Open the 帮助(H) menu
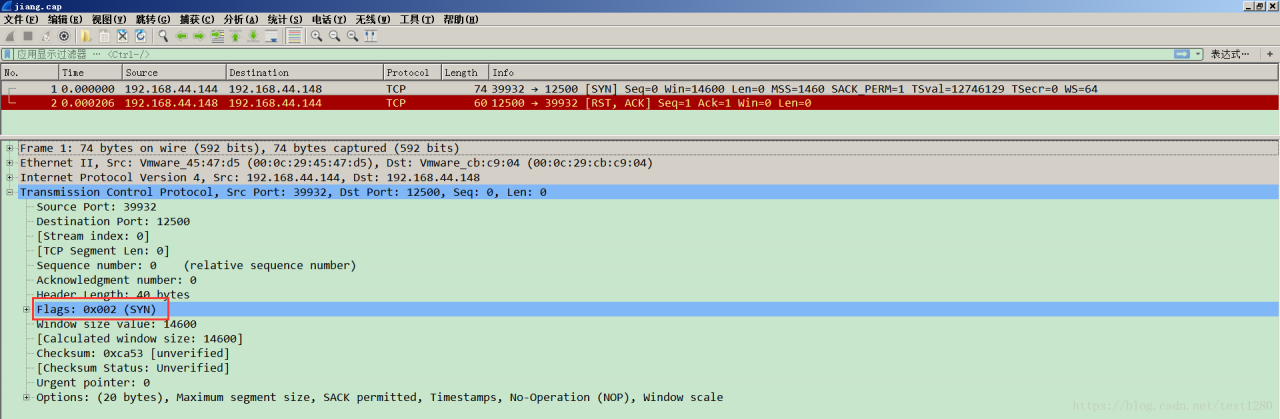1280x419 pixels. (461, 19)
